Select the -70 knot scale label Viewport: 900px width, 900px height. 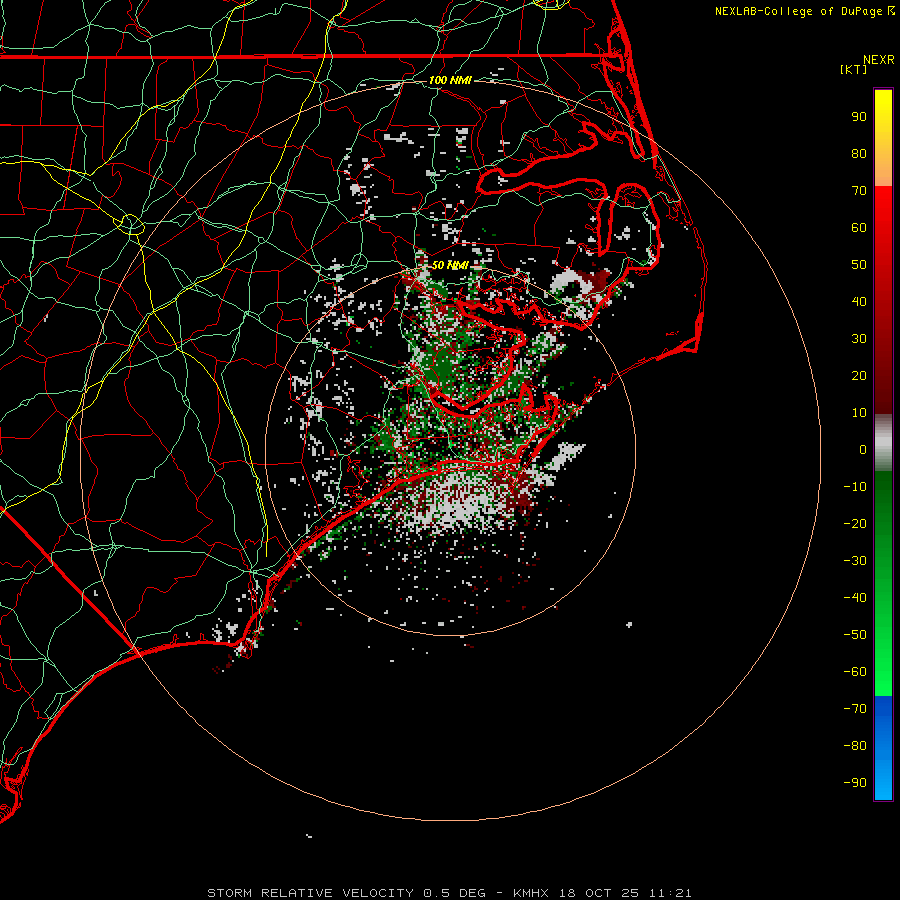tap(855, 709)
